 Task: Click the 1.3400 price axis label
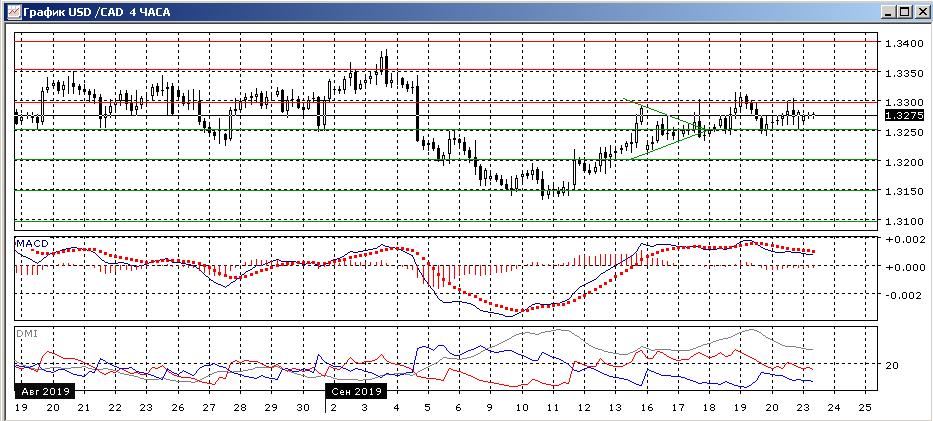coord(904,44)
